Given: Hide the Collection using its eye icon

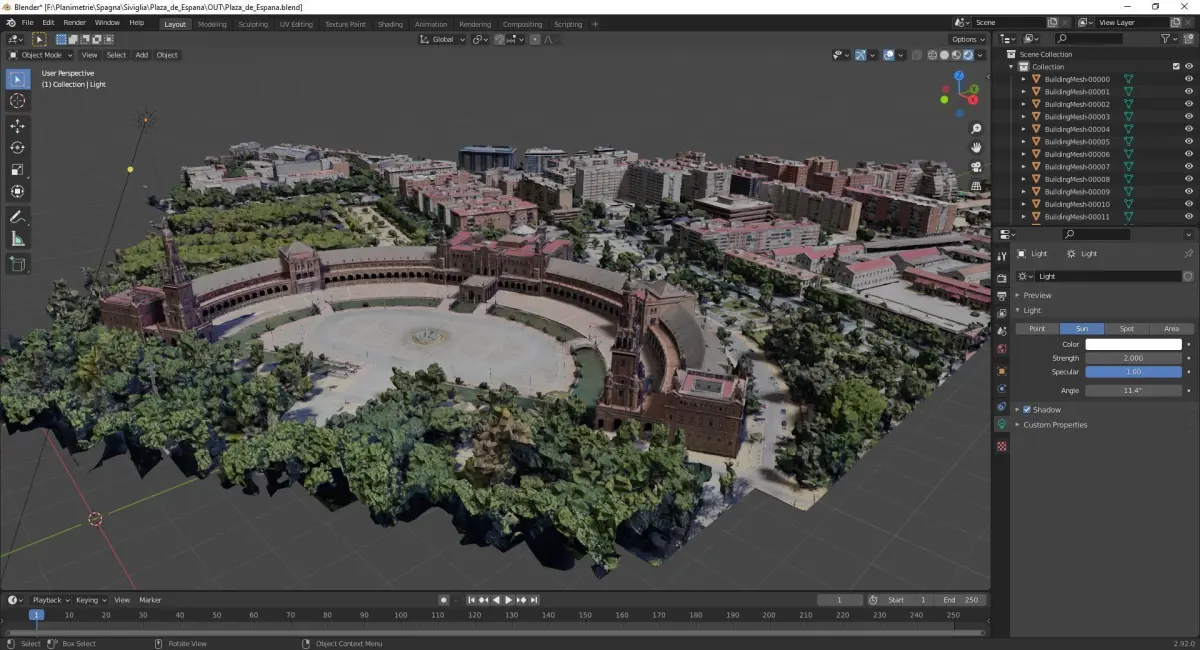Looking at the screenshot, I should [1188, 67].
